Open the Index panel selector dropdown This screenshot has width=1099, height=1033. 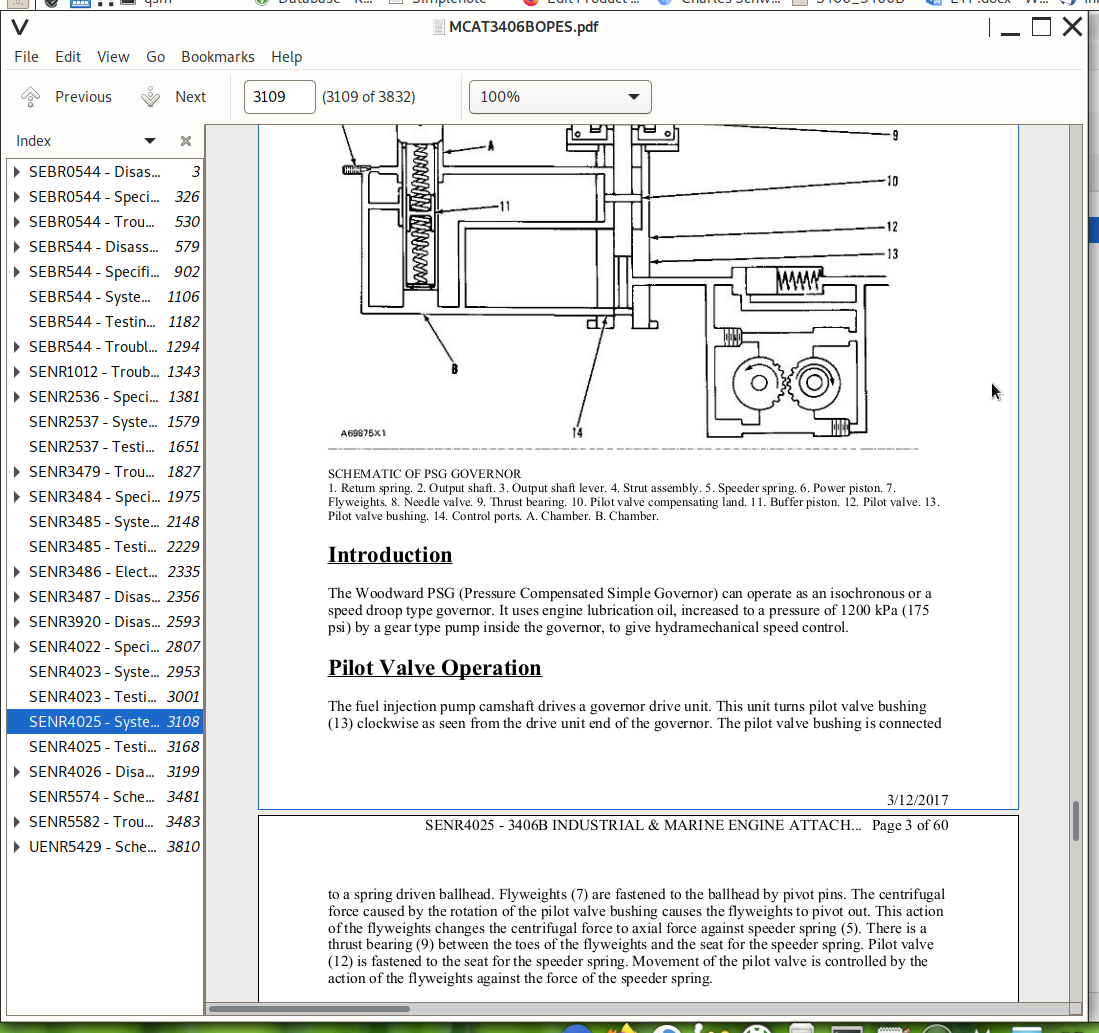tap(149, 141)
